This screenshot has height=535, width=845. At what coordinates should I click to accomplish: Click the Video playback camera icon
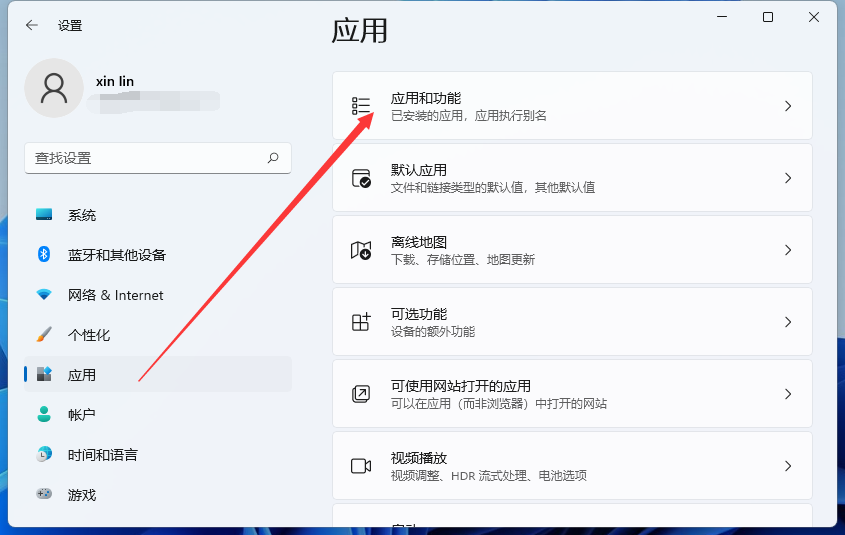point(361,466)
